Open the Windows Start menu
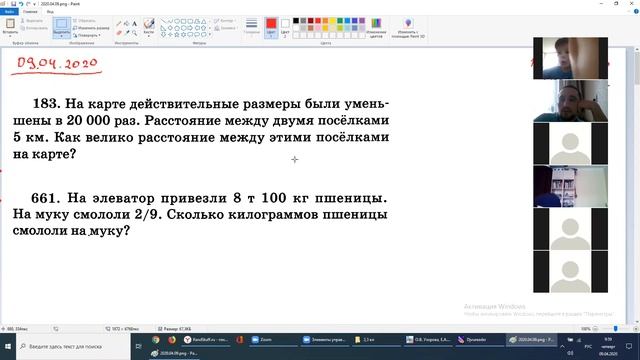 [x=8, y=347]
